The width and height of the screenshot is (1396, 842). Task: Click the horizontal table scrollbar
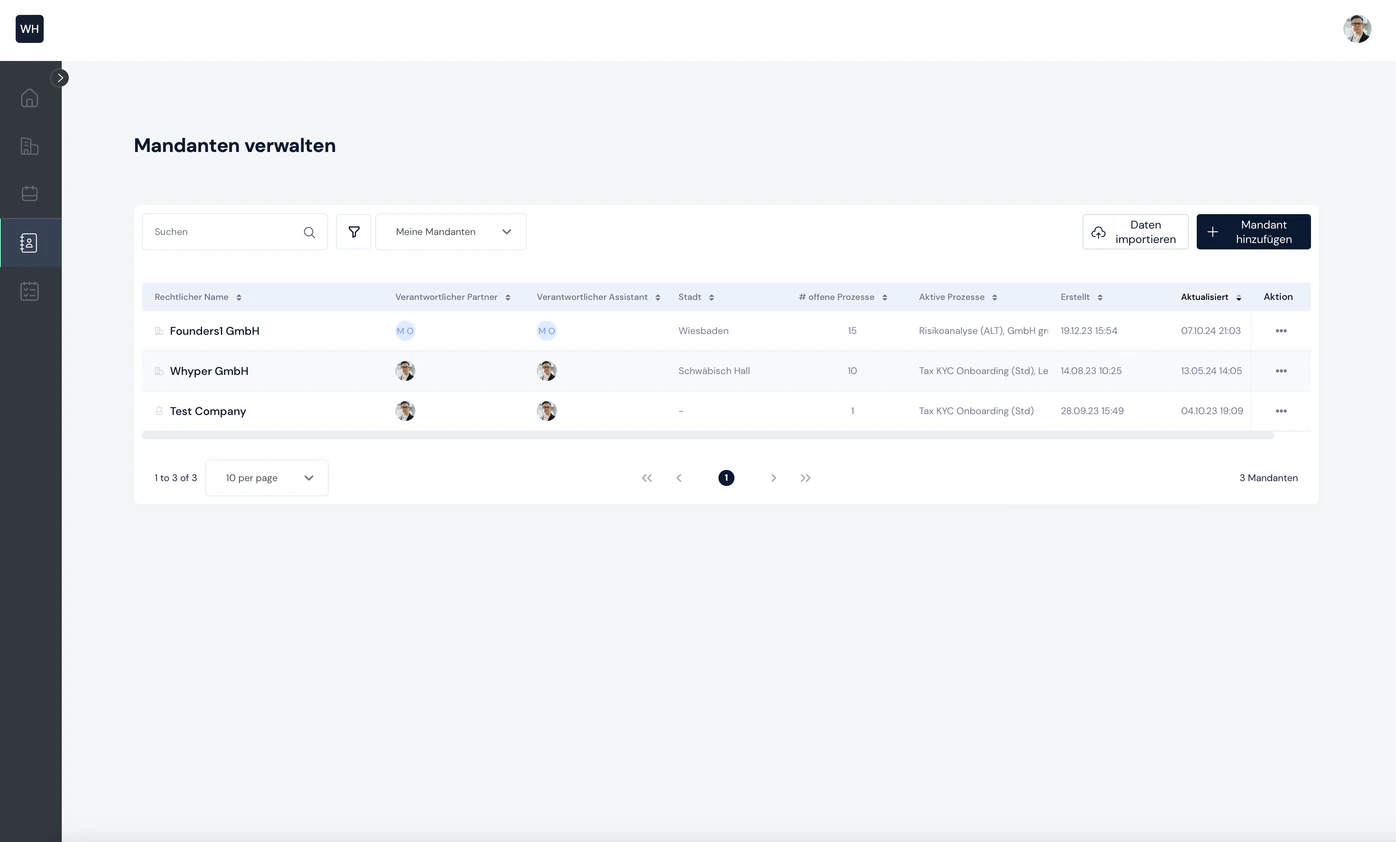tap(708, 435)
